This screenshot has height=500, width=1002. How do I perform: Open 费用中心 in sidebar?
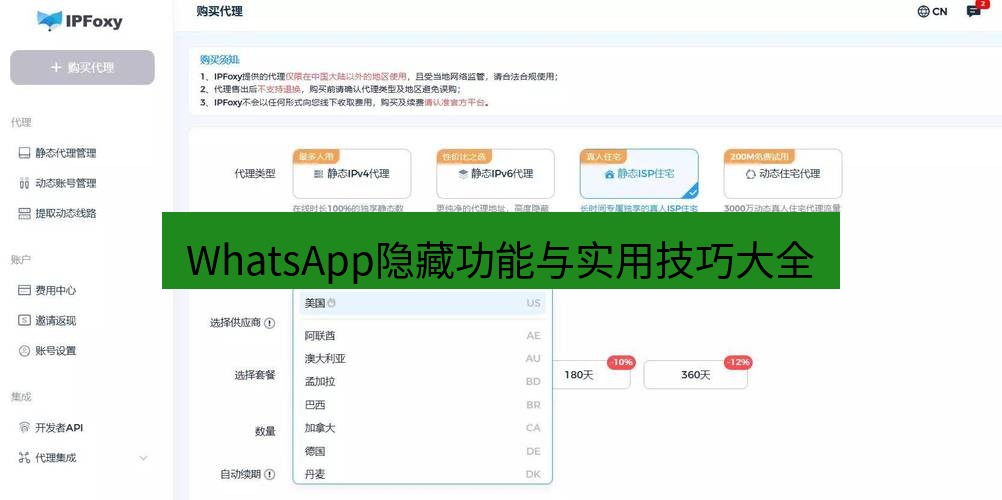click(47, 290)
